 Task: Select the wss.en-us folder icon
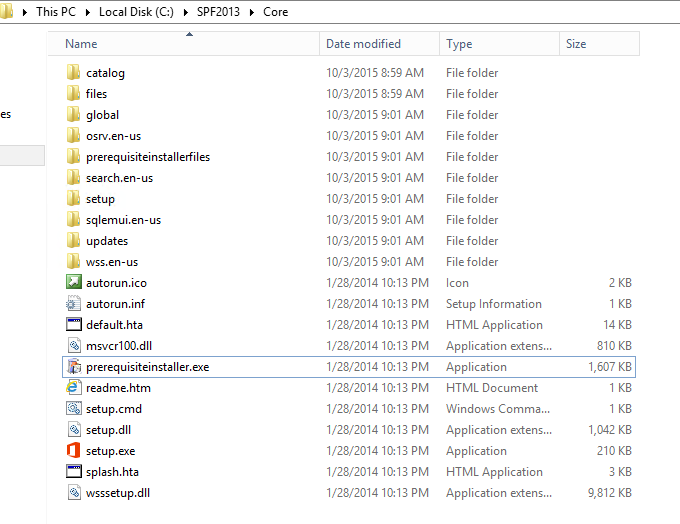click(73, 262)
